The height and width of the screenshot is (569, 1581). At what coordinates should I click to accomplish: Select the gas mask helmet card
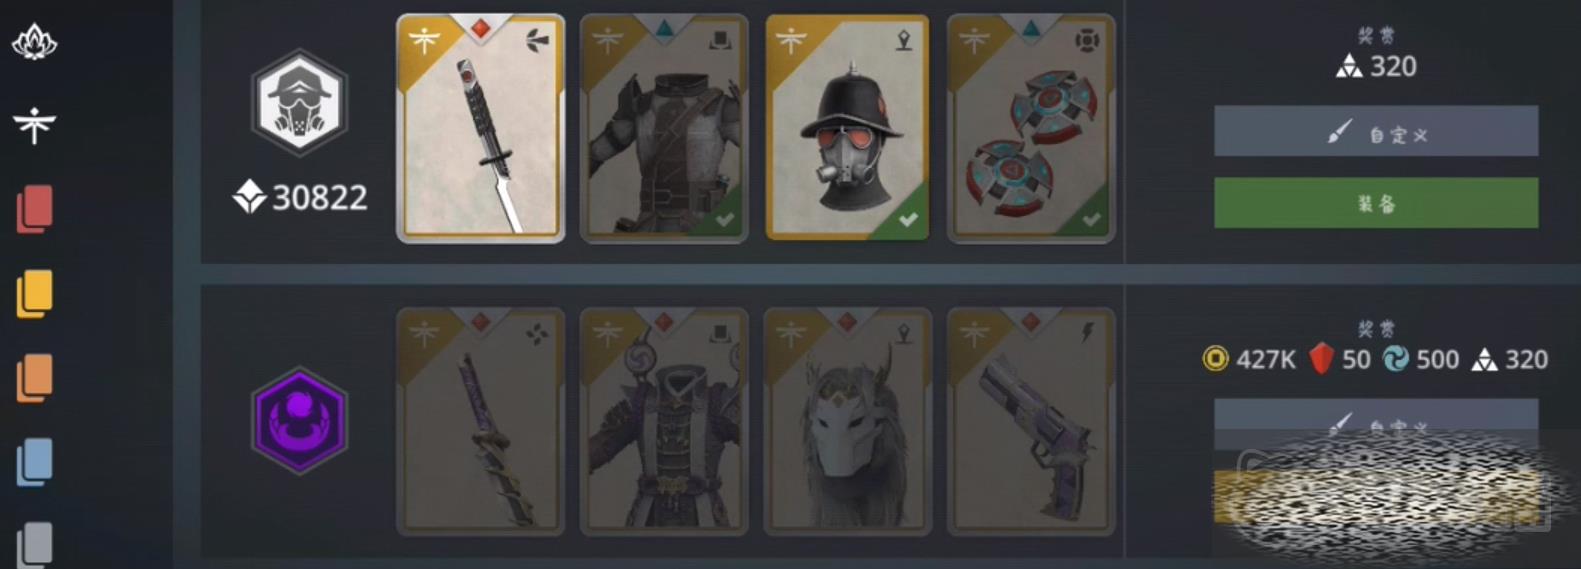(x=848, y=128)
